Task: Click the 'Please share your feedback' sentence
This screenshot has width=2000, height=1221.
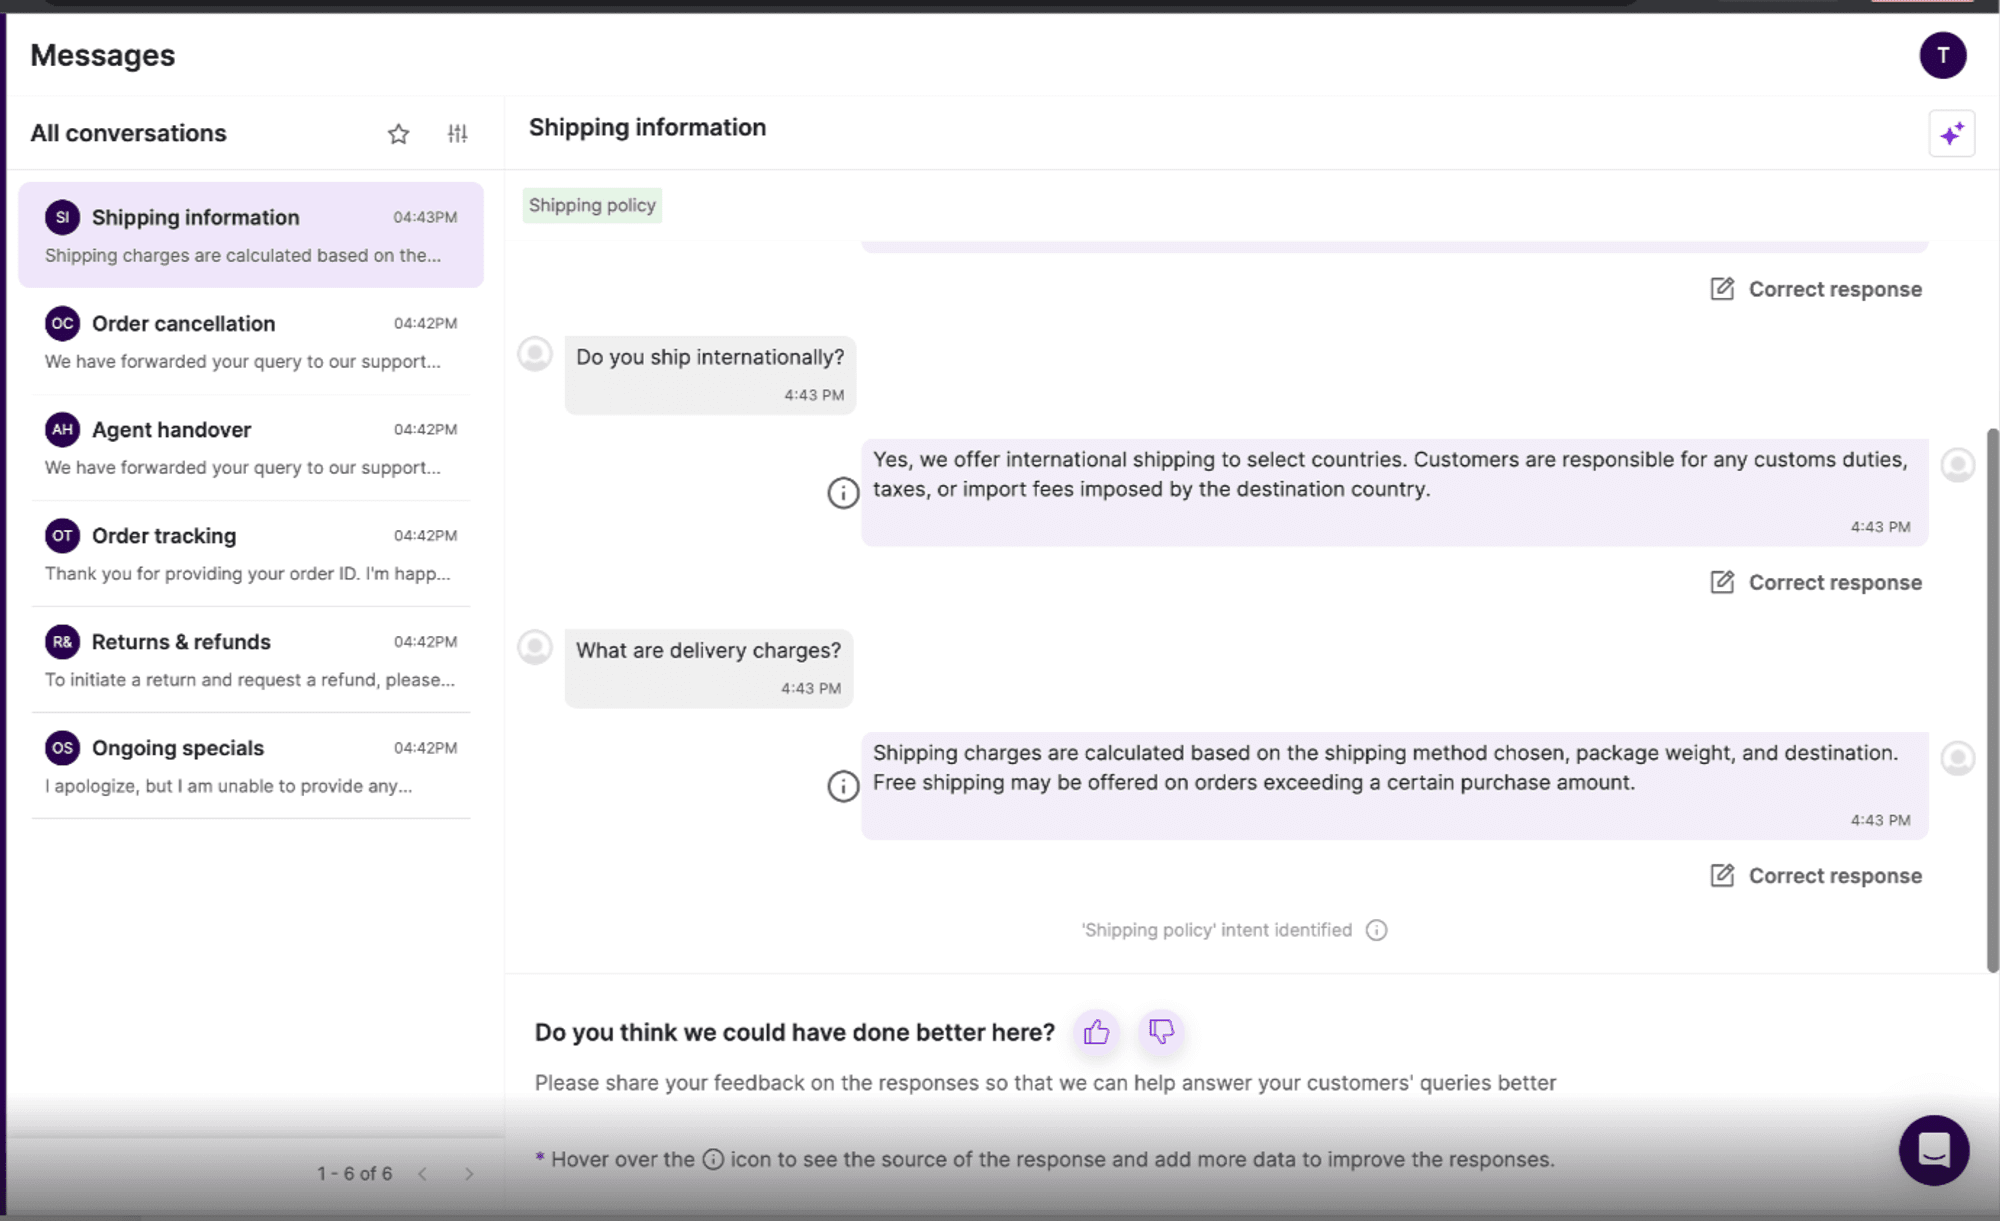Action: click(1045, 1083)
